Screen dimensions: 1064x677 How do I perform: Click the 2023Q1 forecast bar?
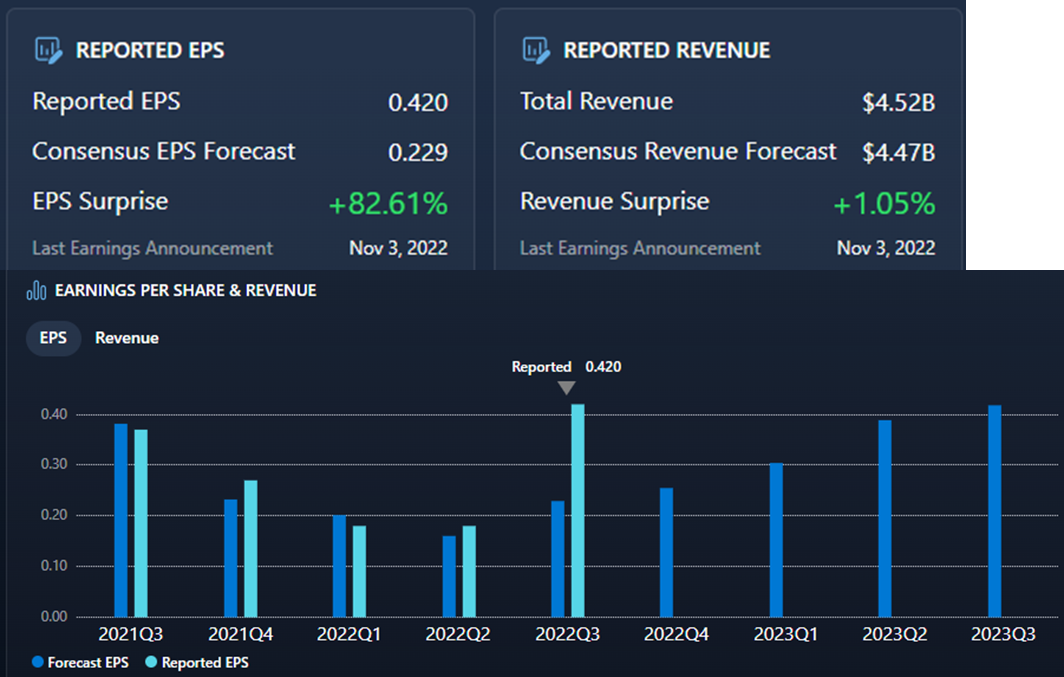pos(777,540)
